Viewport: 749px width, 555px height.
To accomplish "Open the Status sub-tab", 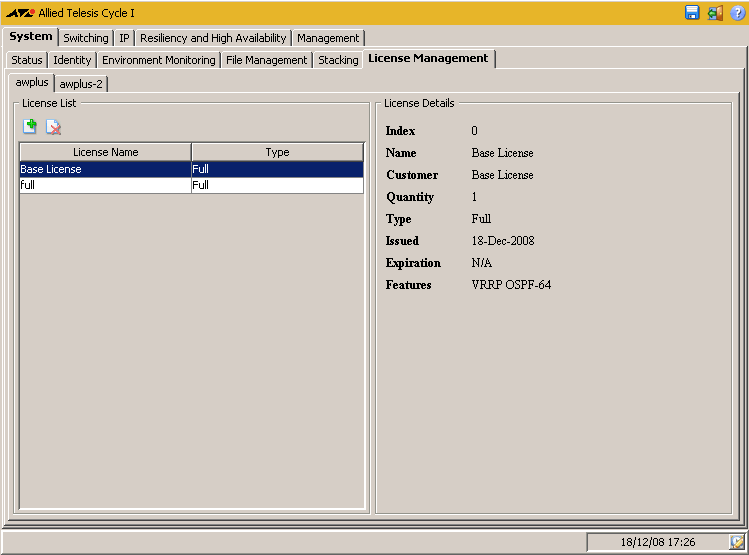I will 27,60.
